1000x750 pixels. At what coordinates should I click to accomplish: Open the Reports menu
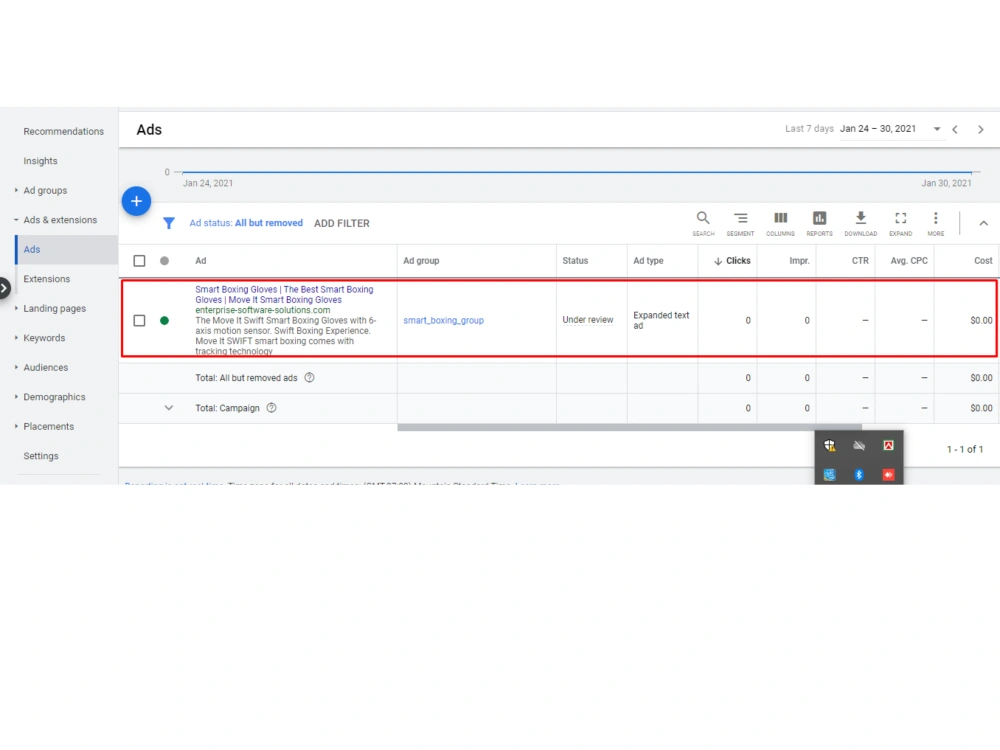point(820,224)
